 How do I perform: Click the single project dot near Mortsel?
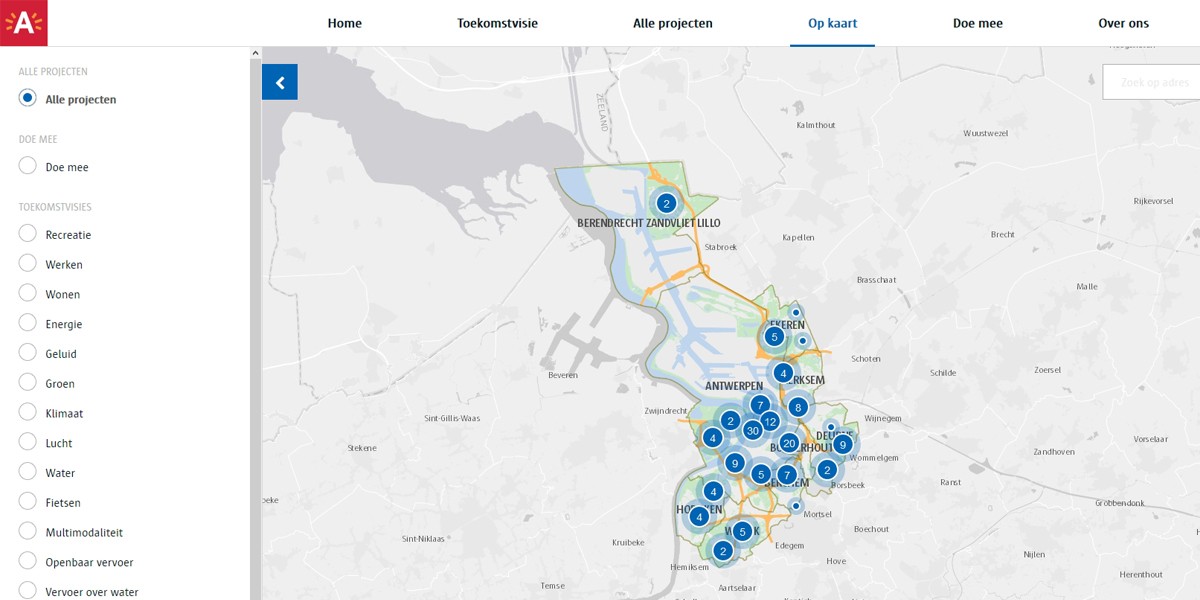(795, 506)
